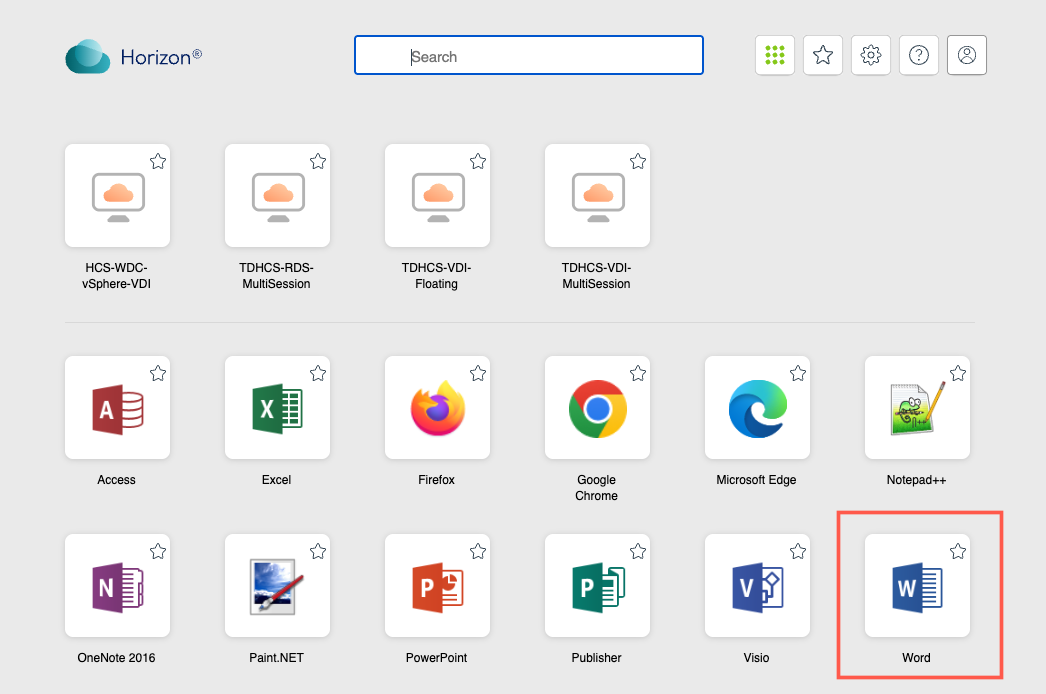Show all apps with green grid button

775,56
